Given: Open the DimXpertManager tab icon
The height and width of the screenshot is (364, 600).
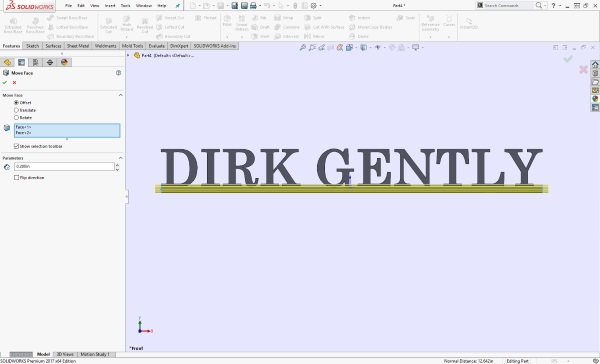Looking at the screenshot, I should click(50, 62).
